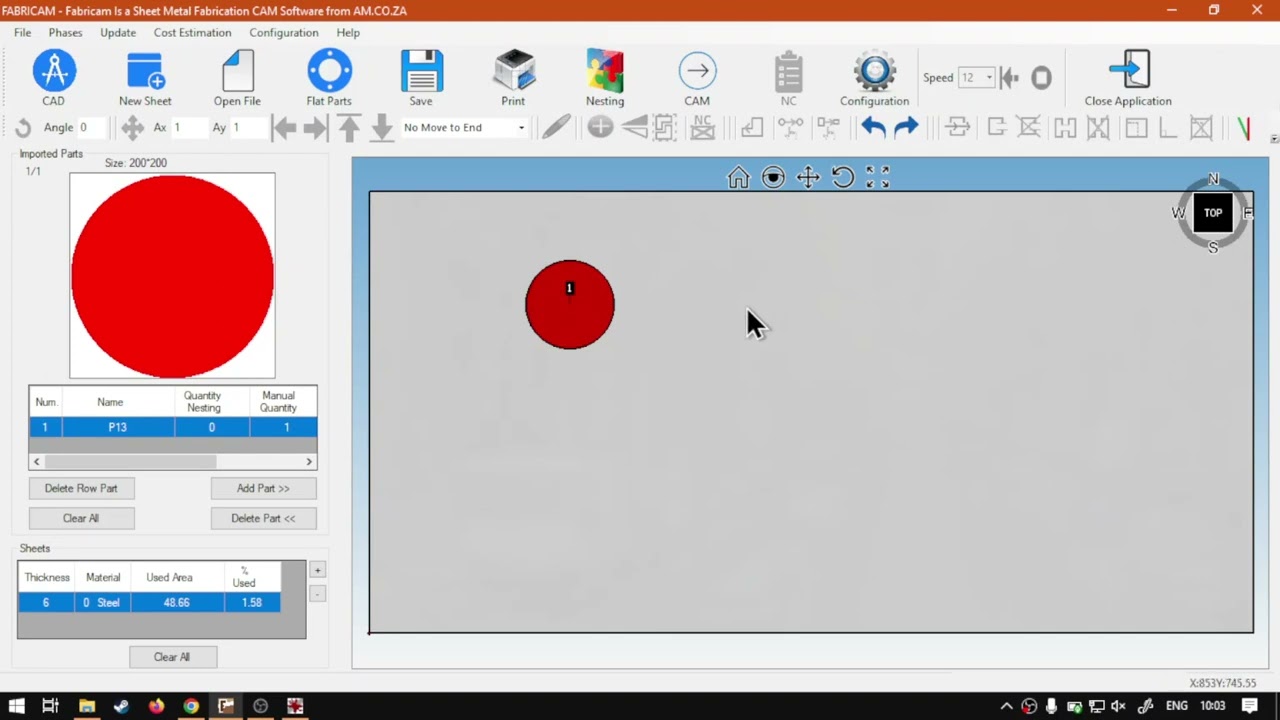Image resolution: width=1280 pixels, height=720 pixels.
Task: Open the 'No Move to End' dropdown
Action: (464, 127)
